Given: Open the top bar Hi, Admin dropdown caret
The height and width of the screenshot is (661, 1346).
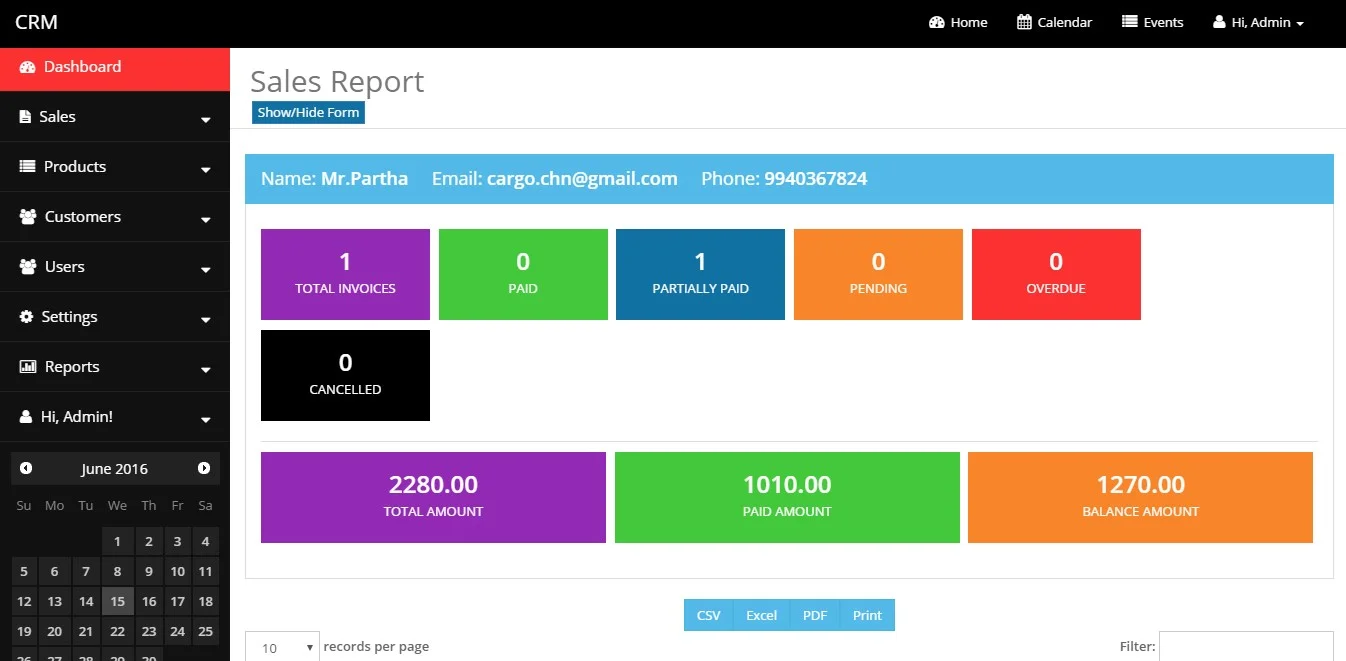Looking at the screenshot, I should coord(1300,24).
